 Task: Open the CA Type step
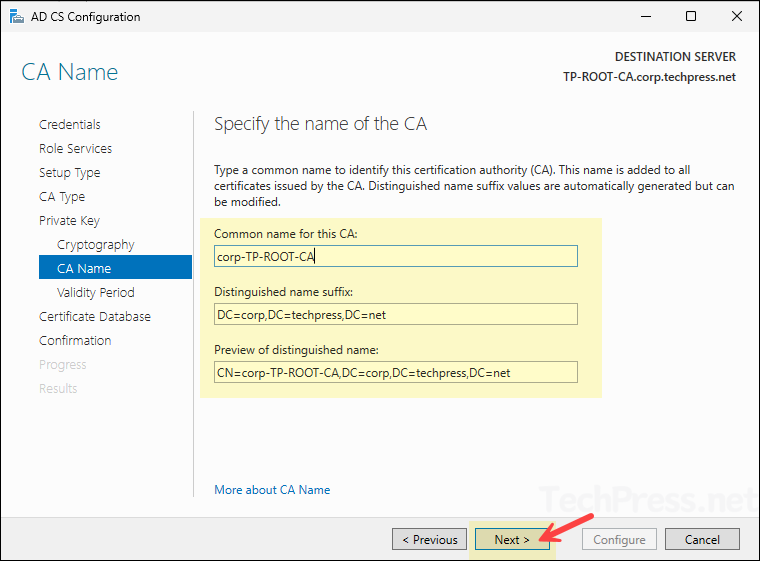[62, 196]
